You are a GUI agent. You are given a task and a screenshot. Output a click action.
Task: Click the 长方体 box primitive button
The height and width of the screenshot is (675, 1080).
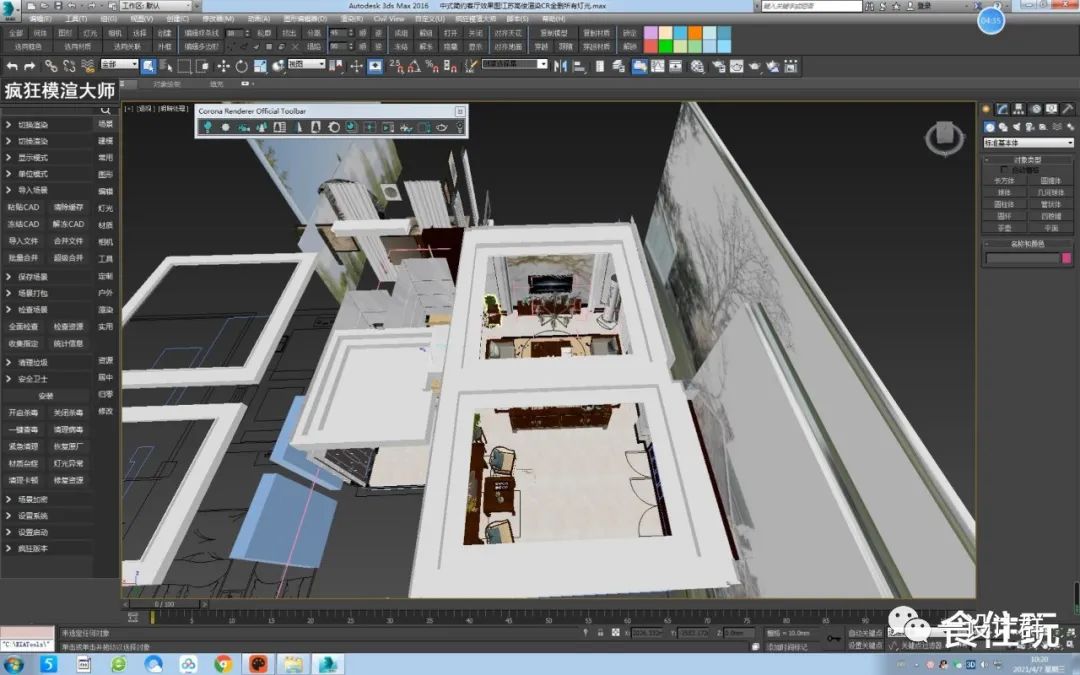click(x=1005, y=180)
